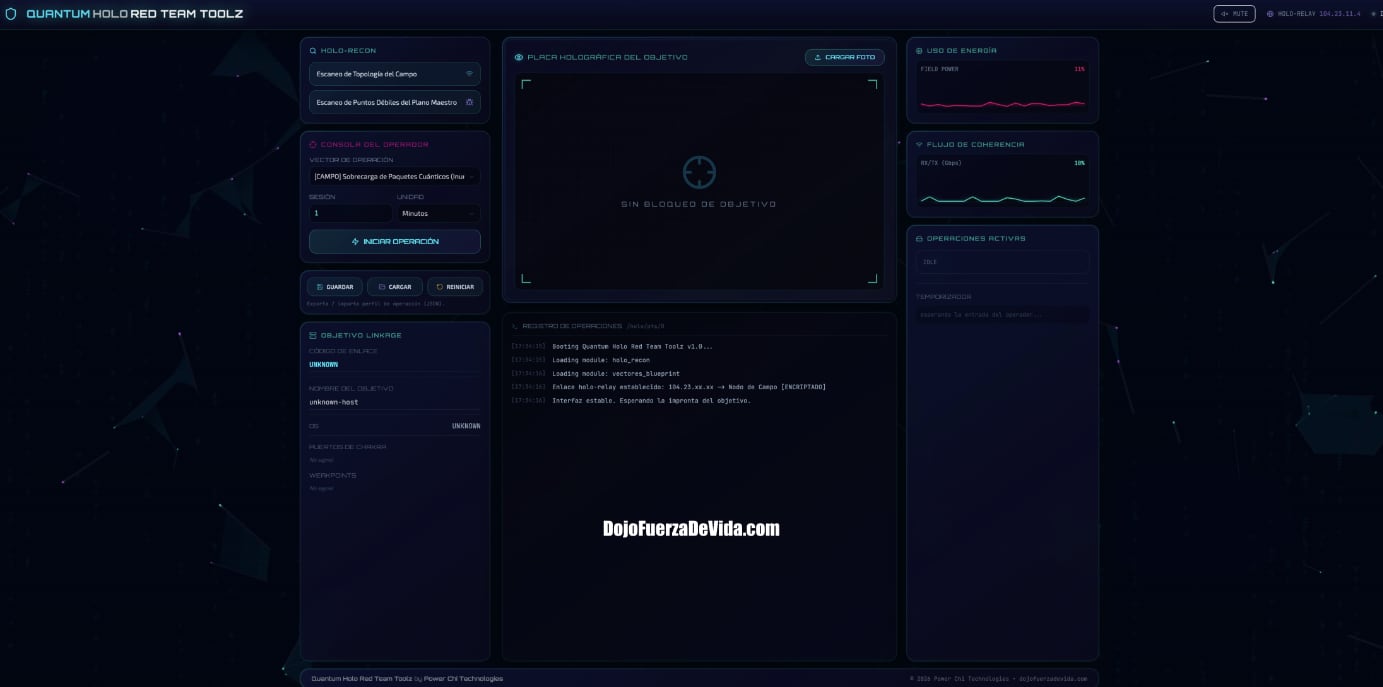Click the 'Loading module: vectores_blueprint' log line
The height and width of the screenshot is (687, 1383).
615,373
